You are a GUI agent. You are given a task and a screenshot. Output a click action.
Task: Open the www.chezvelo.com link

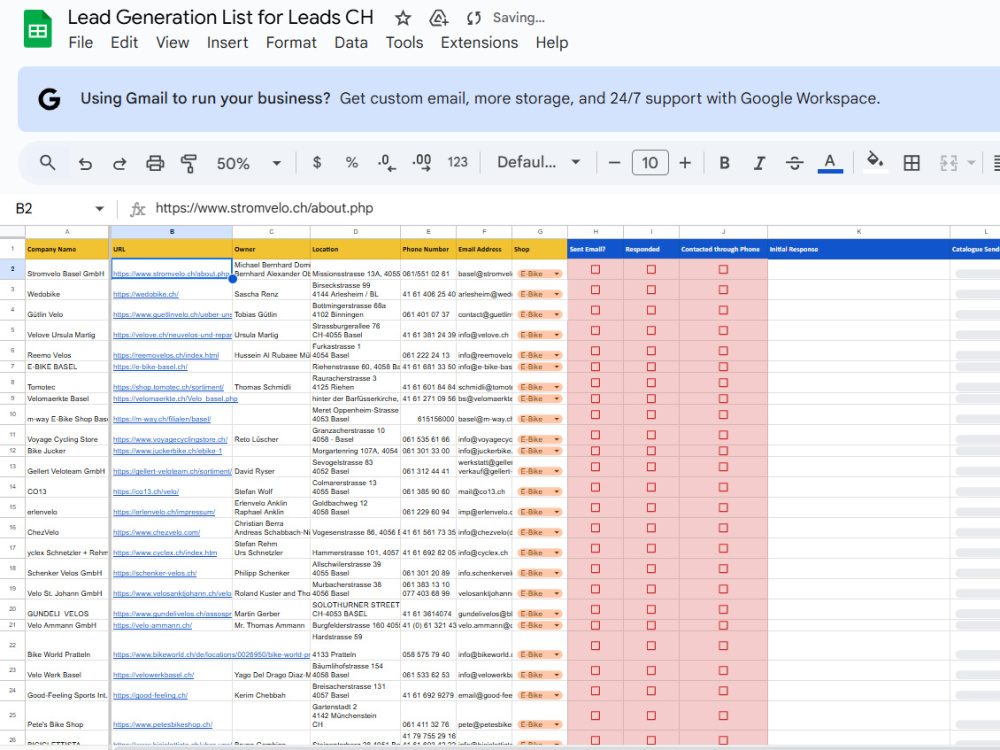coord(156,533)
